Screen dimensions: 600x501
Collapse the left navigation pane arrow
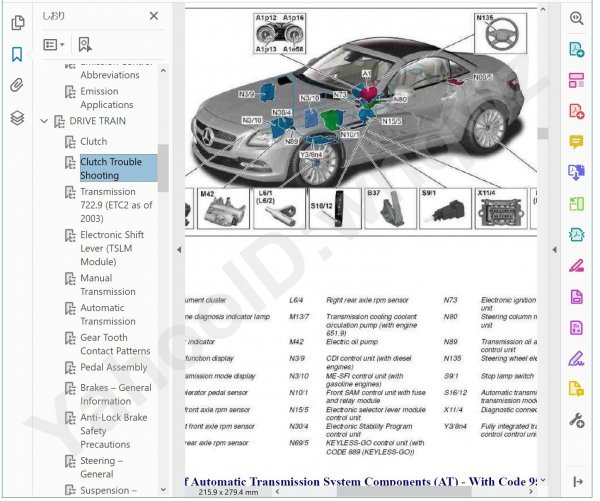(x=179, y=250)
